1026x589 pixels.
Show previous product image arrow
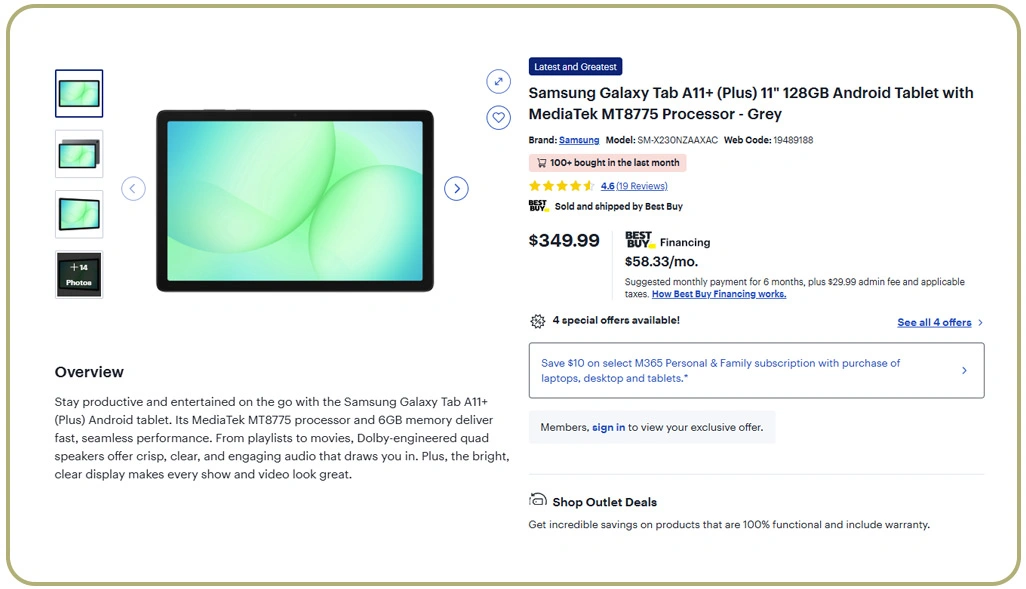pyautogui.click(x=133, y=188)
